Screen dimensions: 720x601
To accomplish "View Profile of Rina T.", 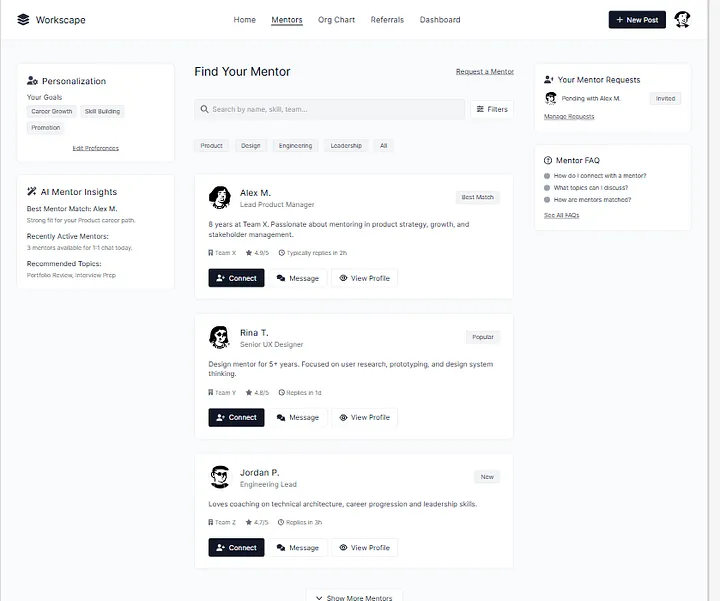I will 365,417.
